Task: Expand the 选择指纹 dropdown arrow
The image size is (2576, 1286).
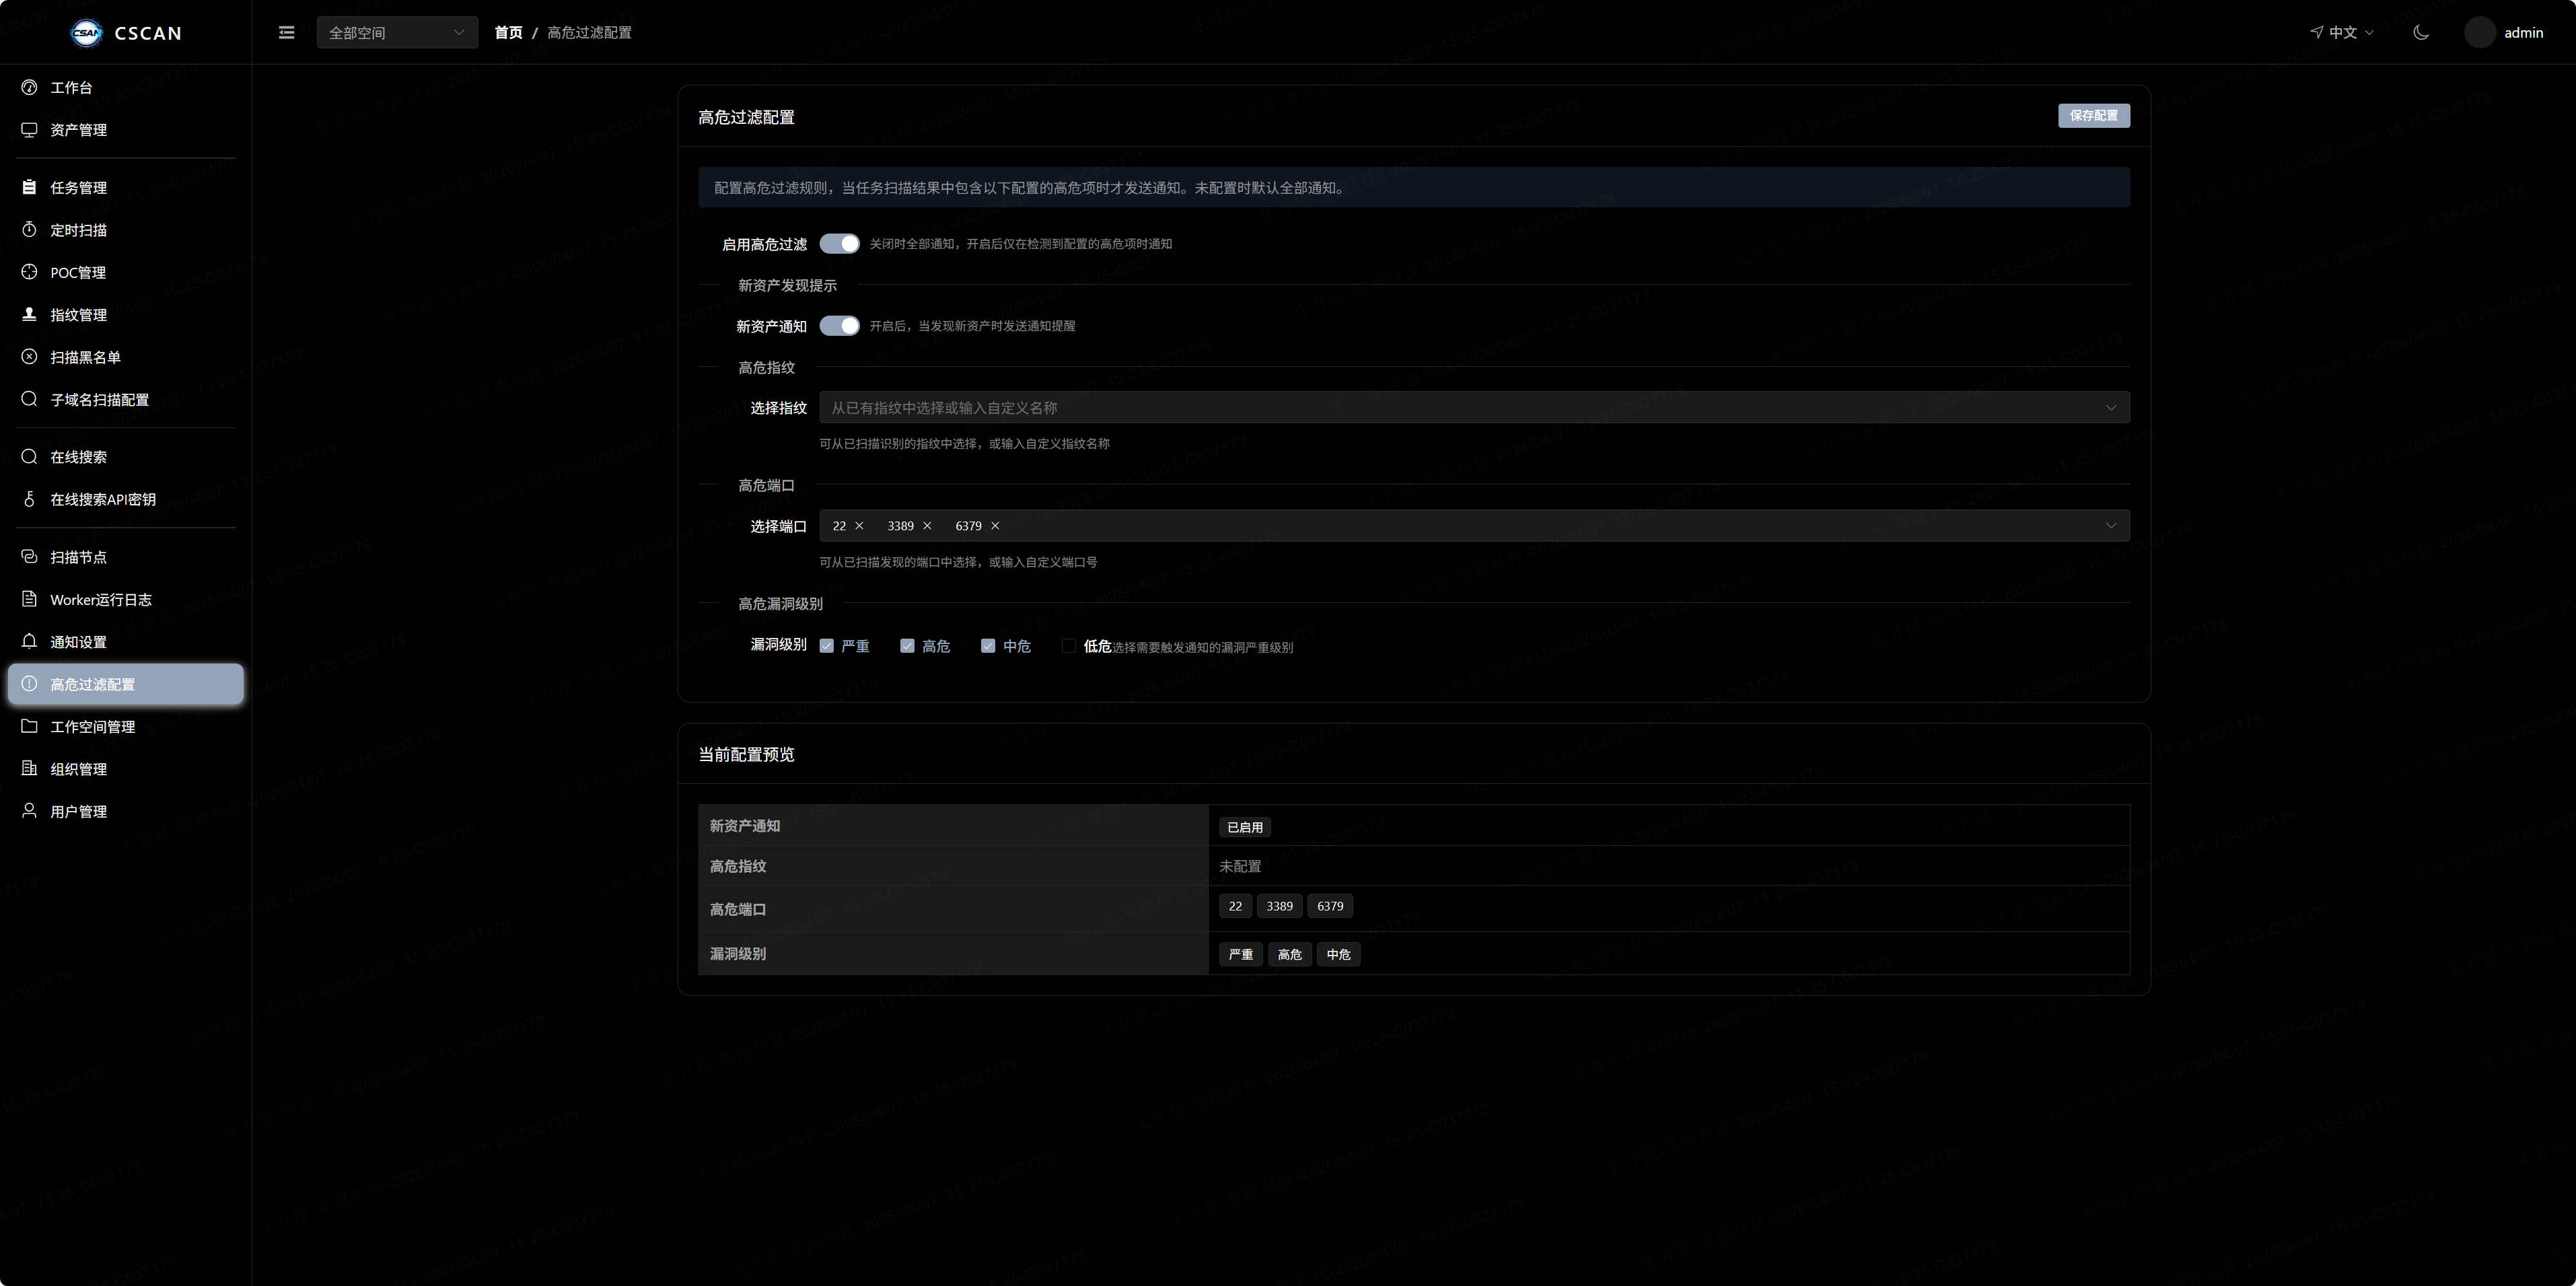Action: [2111, 407]
